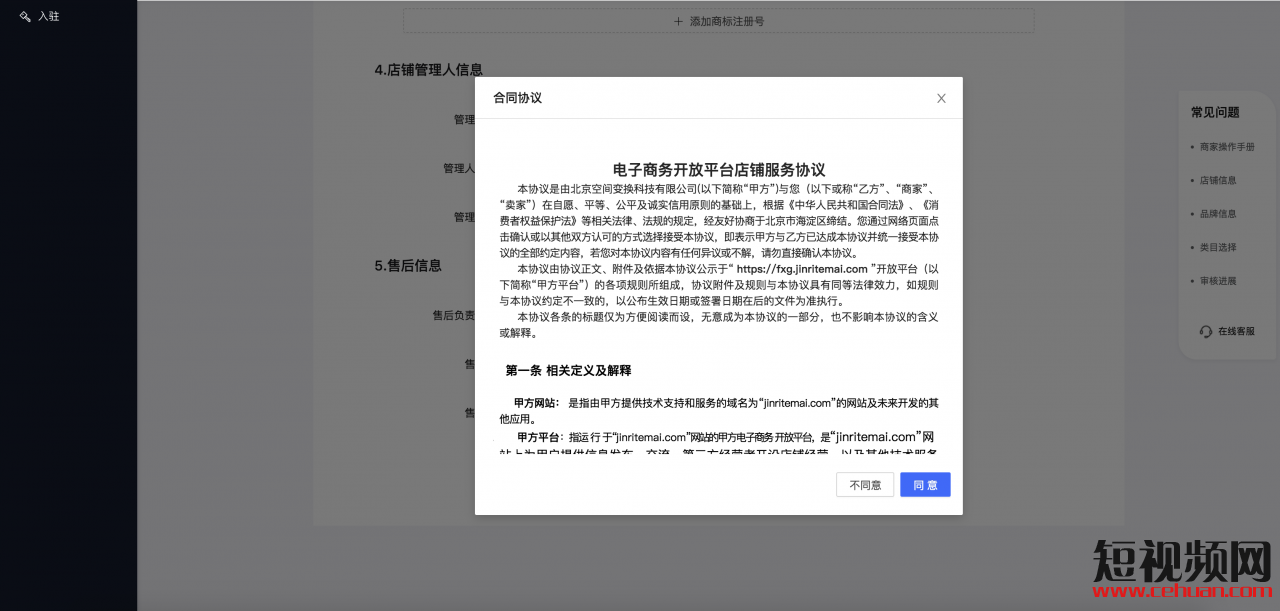Click the 在线客服 headset icon
The height and width of the screenshot is (611, 1280).
(x=1206, y=331)
